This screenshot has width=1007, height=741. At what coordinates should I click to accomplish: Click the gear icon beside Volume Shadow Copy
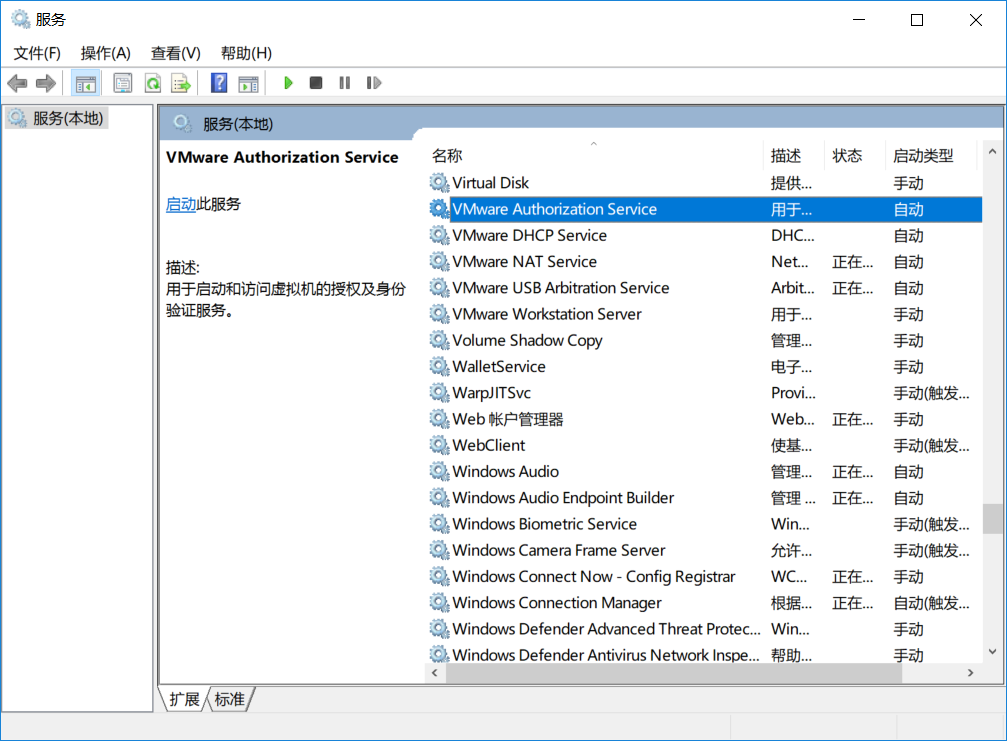pyautogui.click(x=439, y=340)
